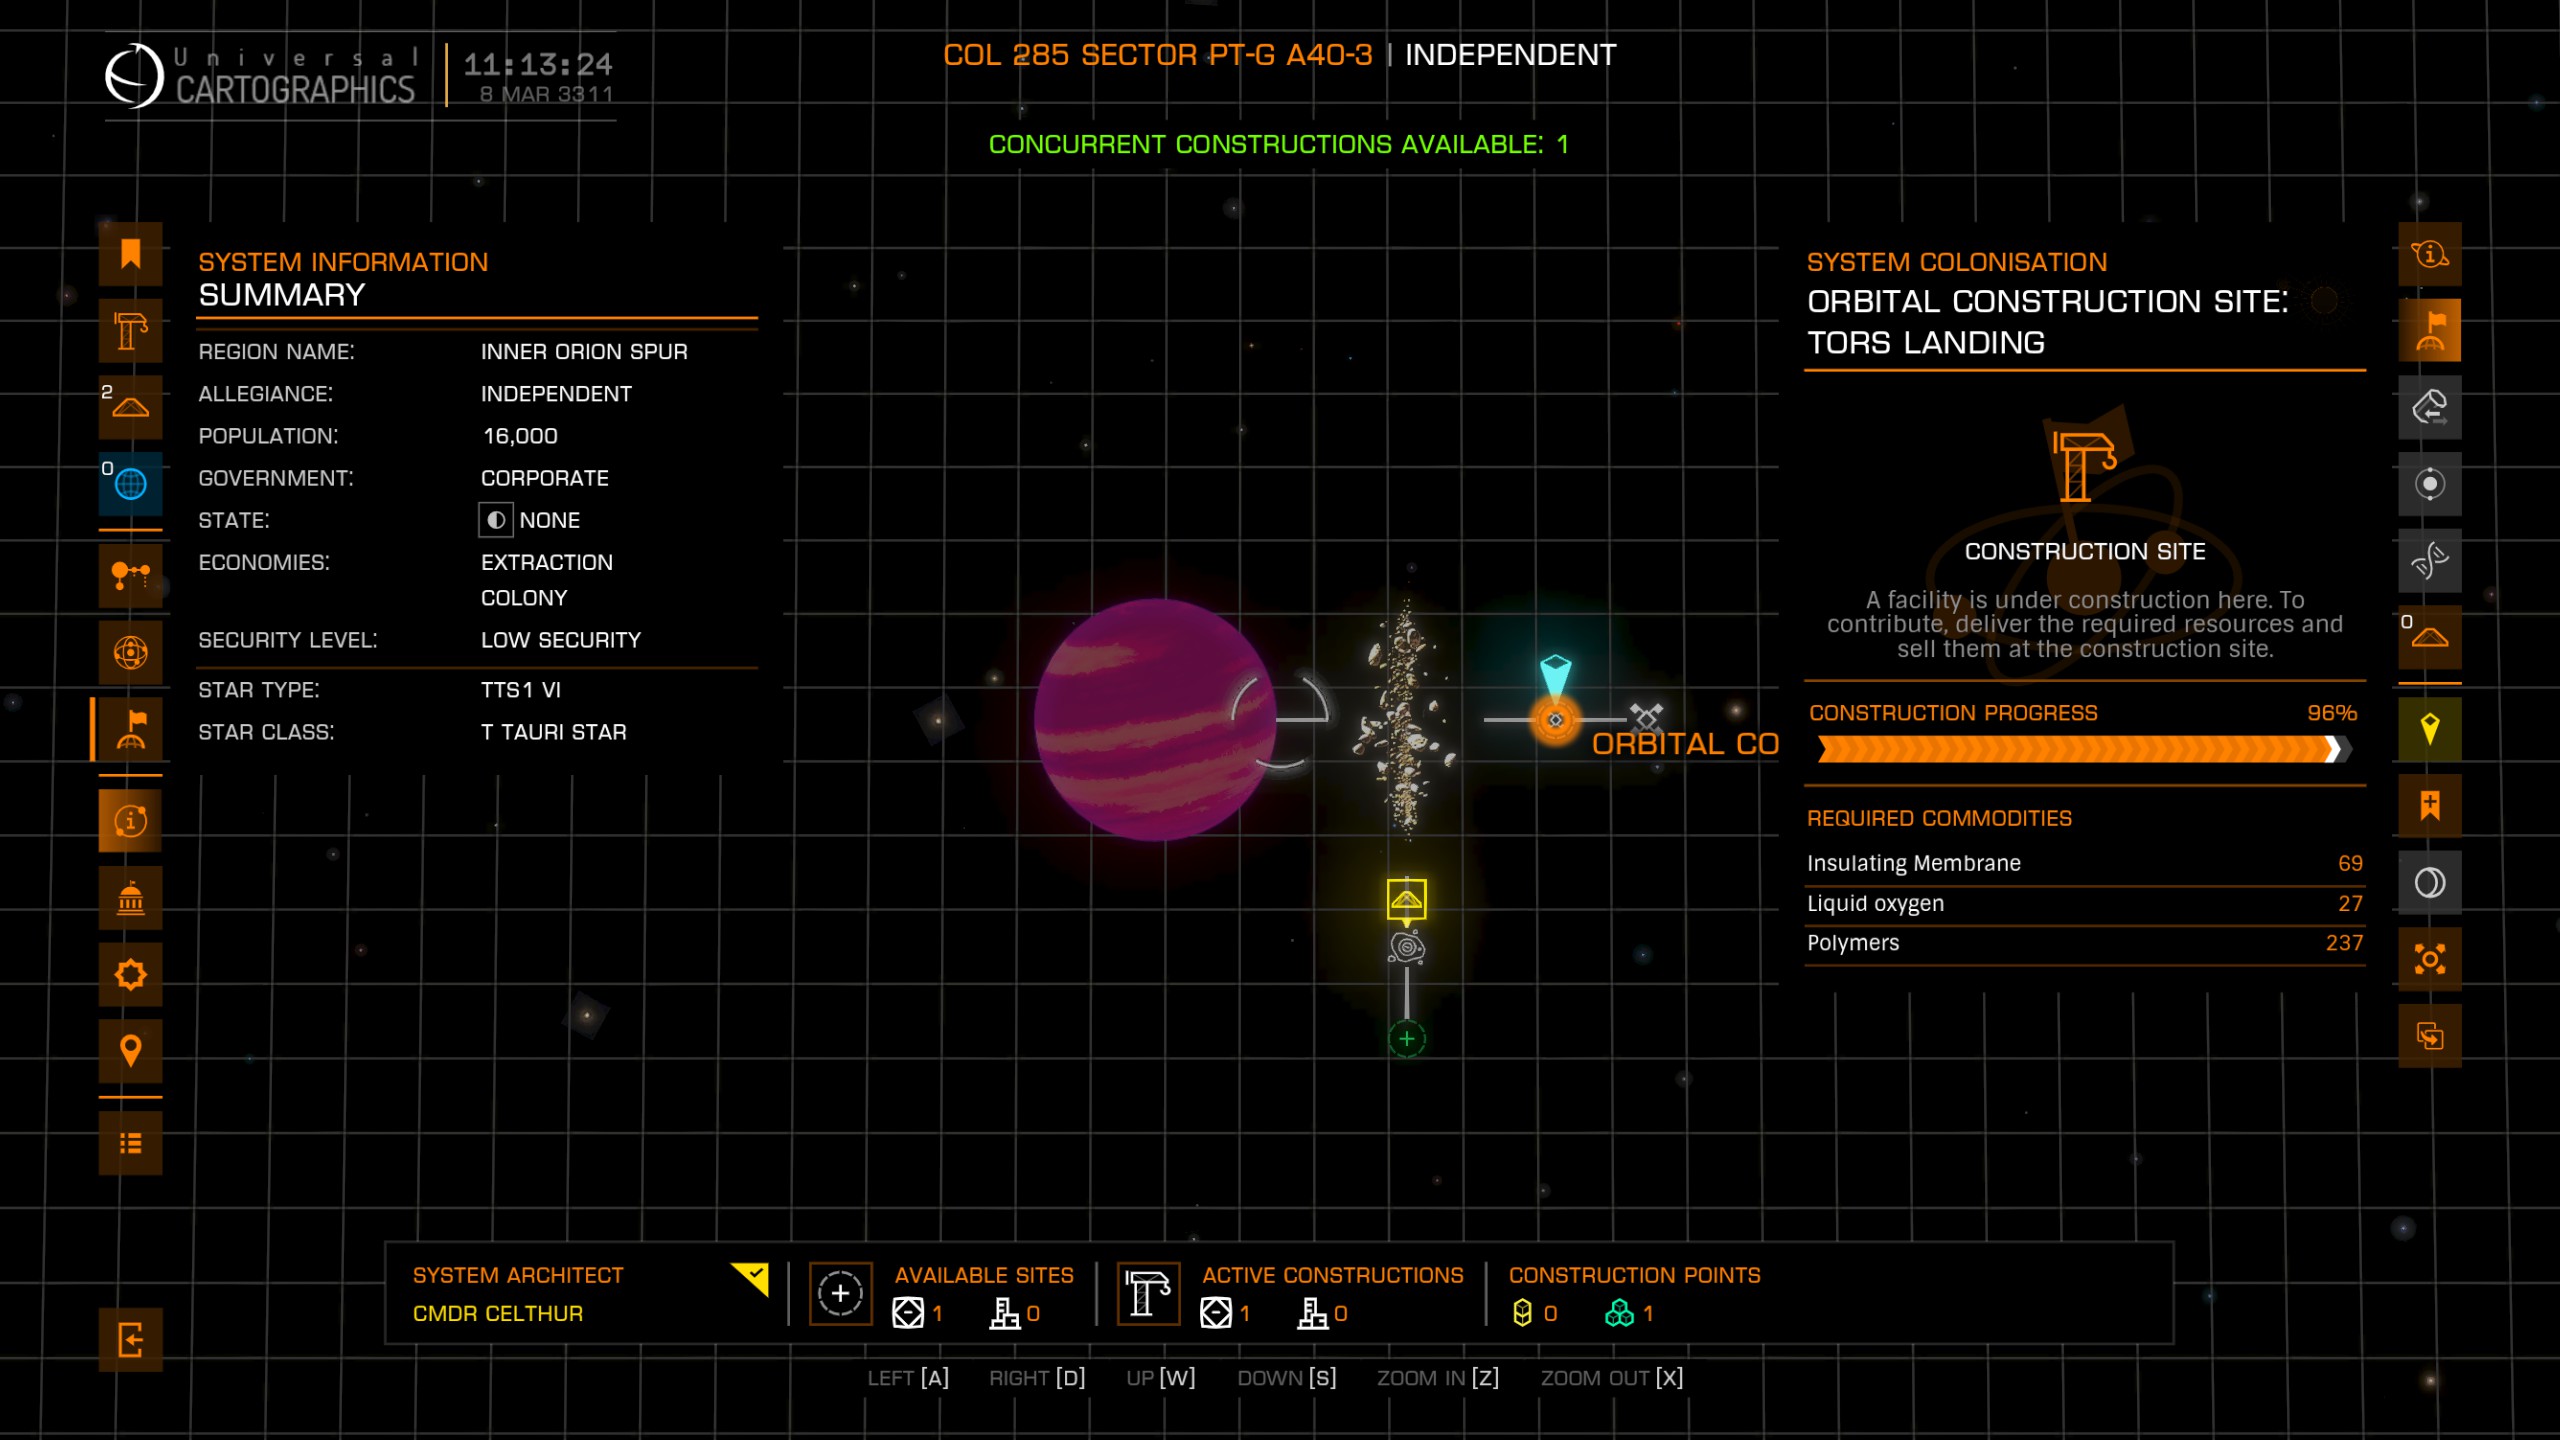Select the construction progress bar
Image resolution: width=2560 pixels, height=1440 pixels.
coord(2084,750)
